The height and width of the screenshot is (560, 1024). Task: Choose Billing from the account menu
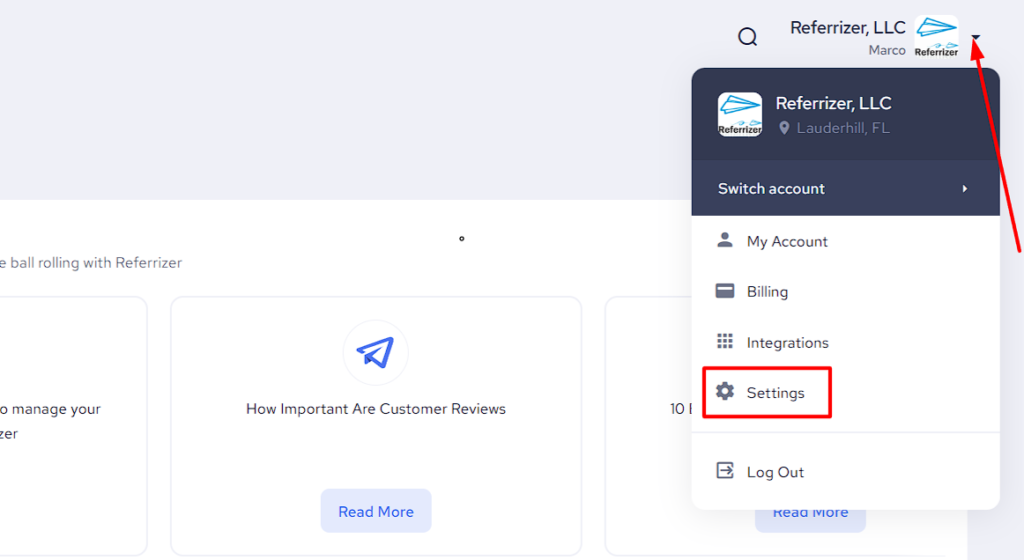coord(767,292)
